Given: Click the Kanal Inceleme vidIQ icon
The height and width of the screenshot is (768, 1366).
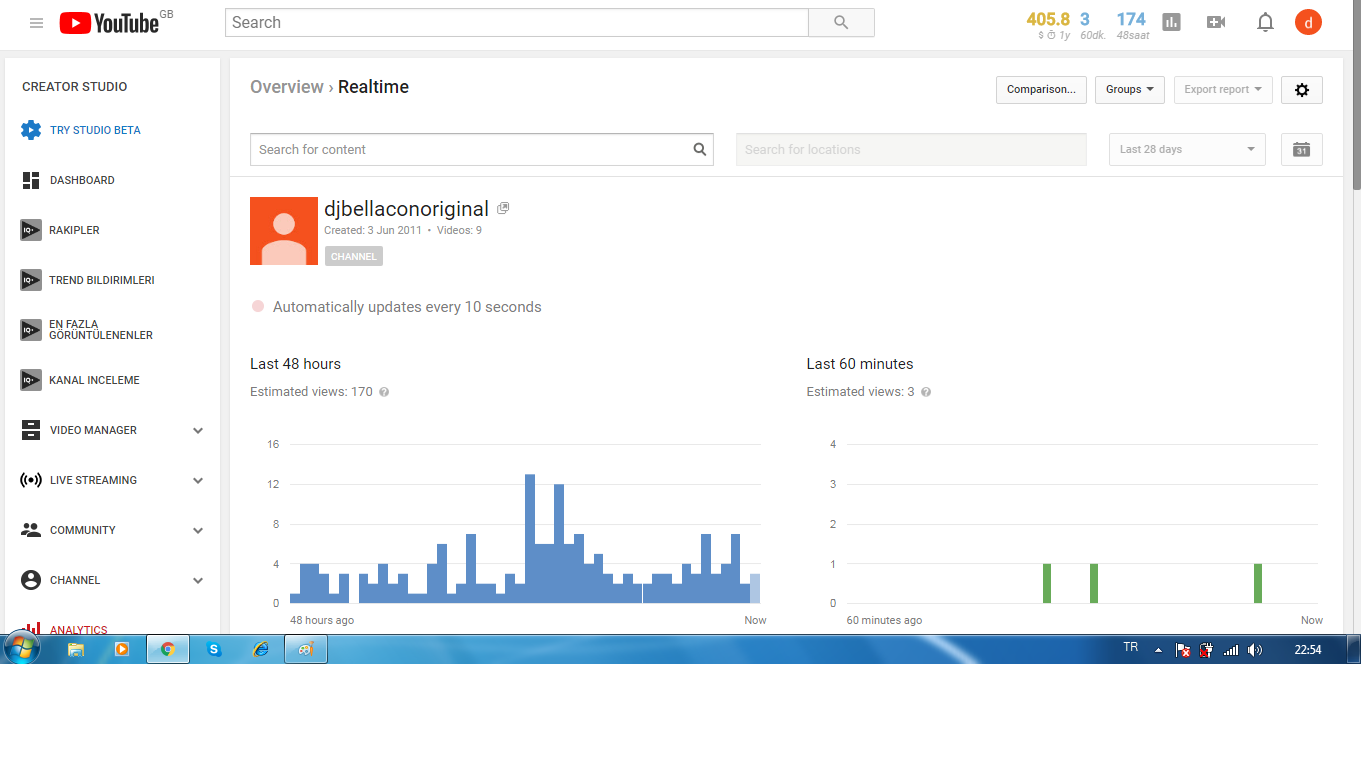Looking at the screenshot, I should pyautogui.click(x=31, y=380).
